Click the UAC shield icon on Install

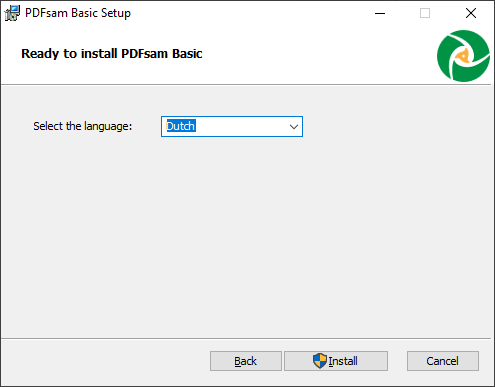point(319,361)
